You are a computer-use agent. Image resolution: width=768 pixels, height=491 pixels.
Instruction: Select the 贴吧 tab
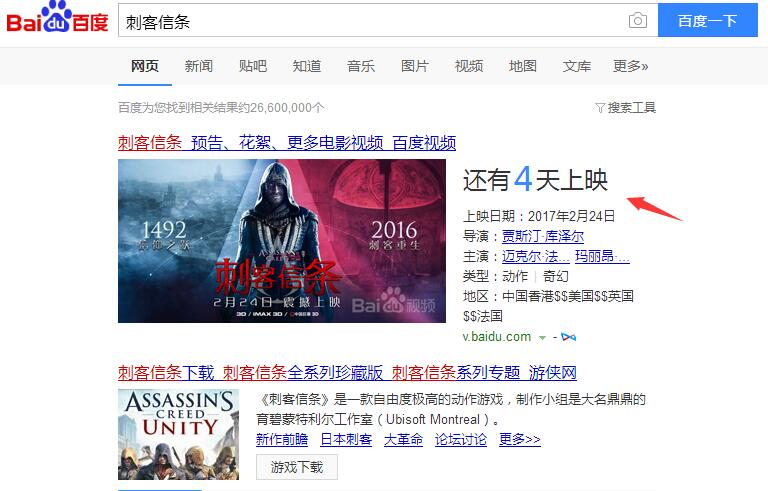pos(253,66)
